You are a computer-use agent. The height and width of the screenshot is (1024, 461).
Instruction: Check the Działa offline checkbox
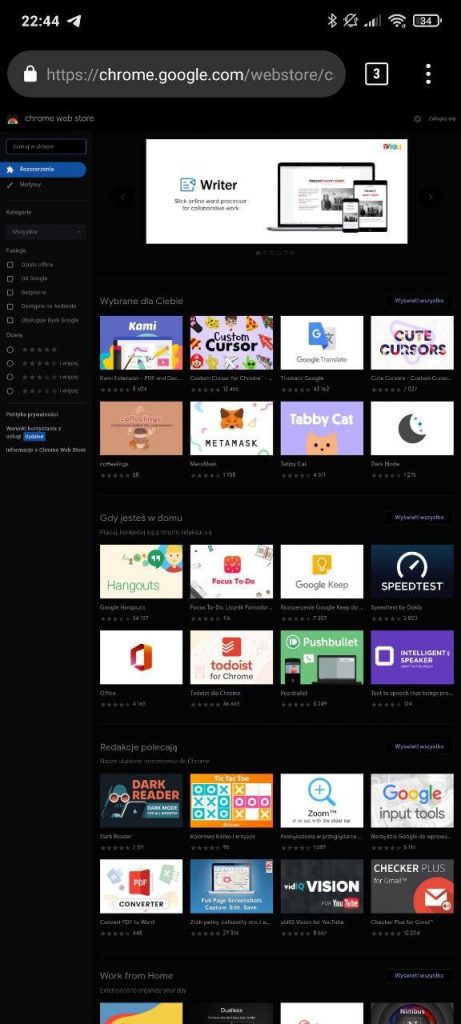coord(10,264)
